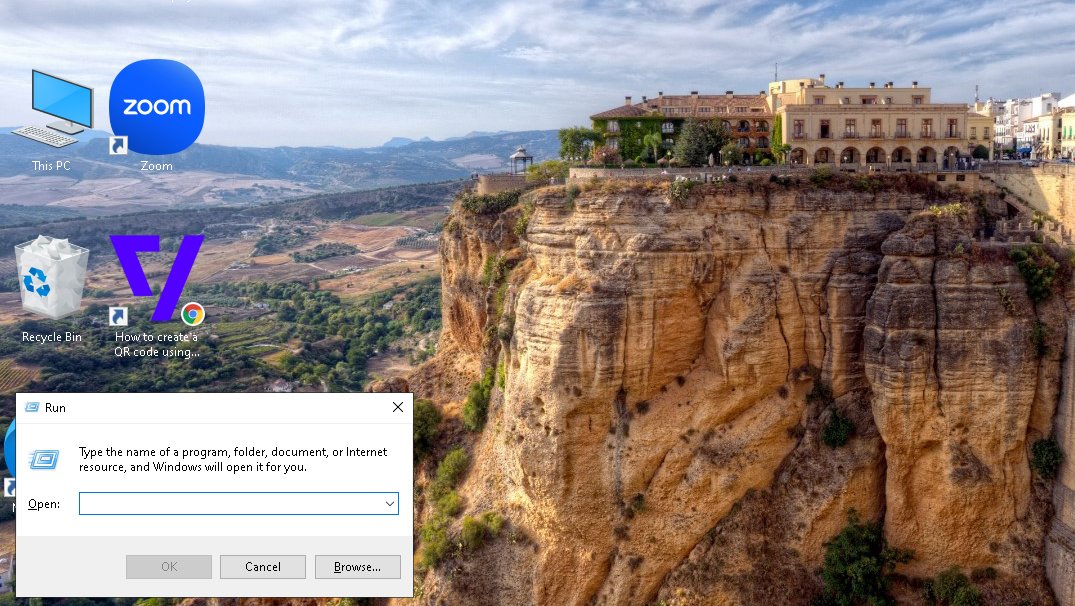The height and width of the screenshot is (606, 1075).
Task: Click the small Run icon in the title bar
Action: coord(32,407)
